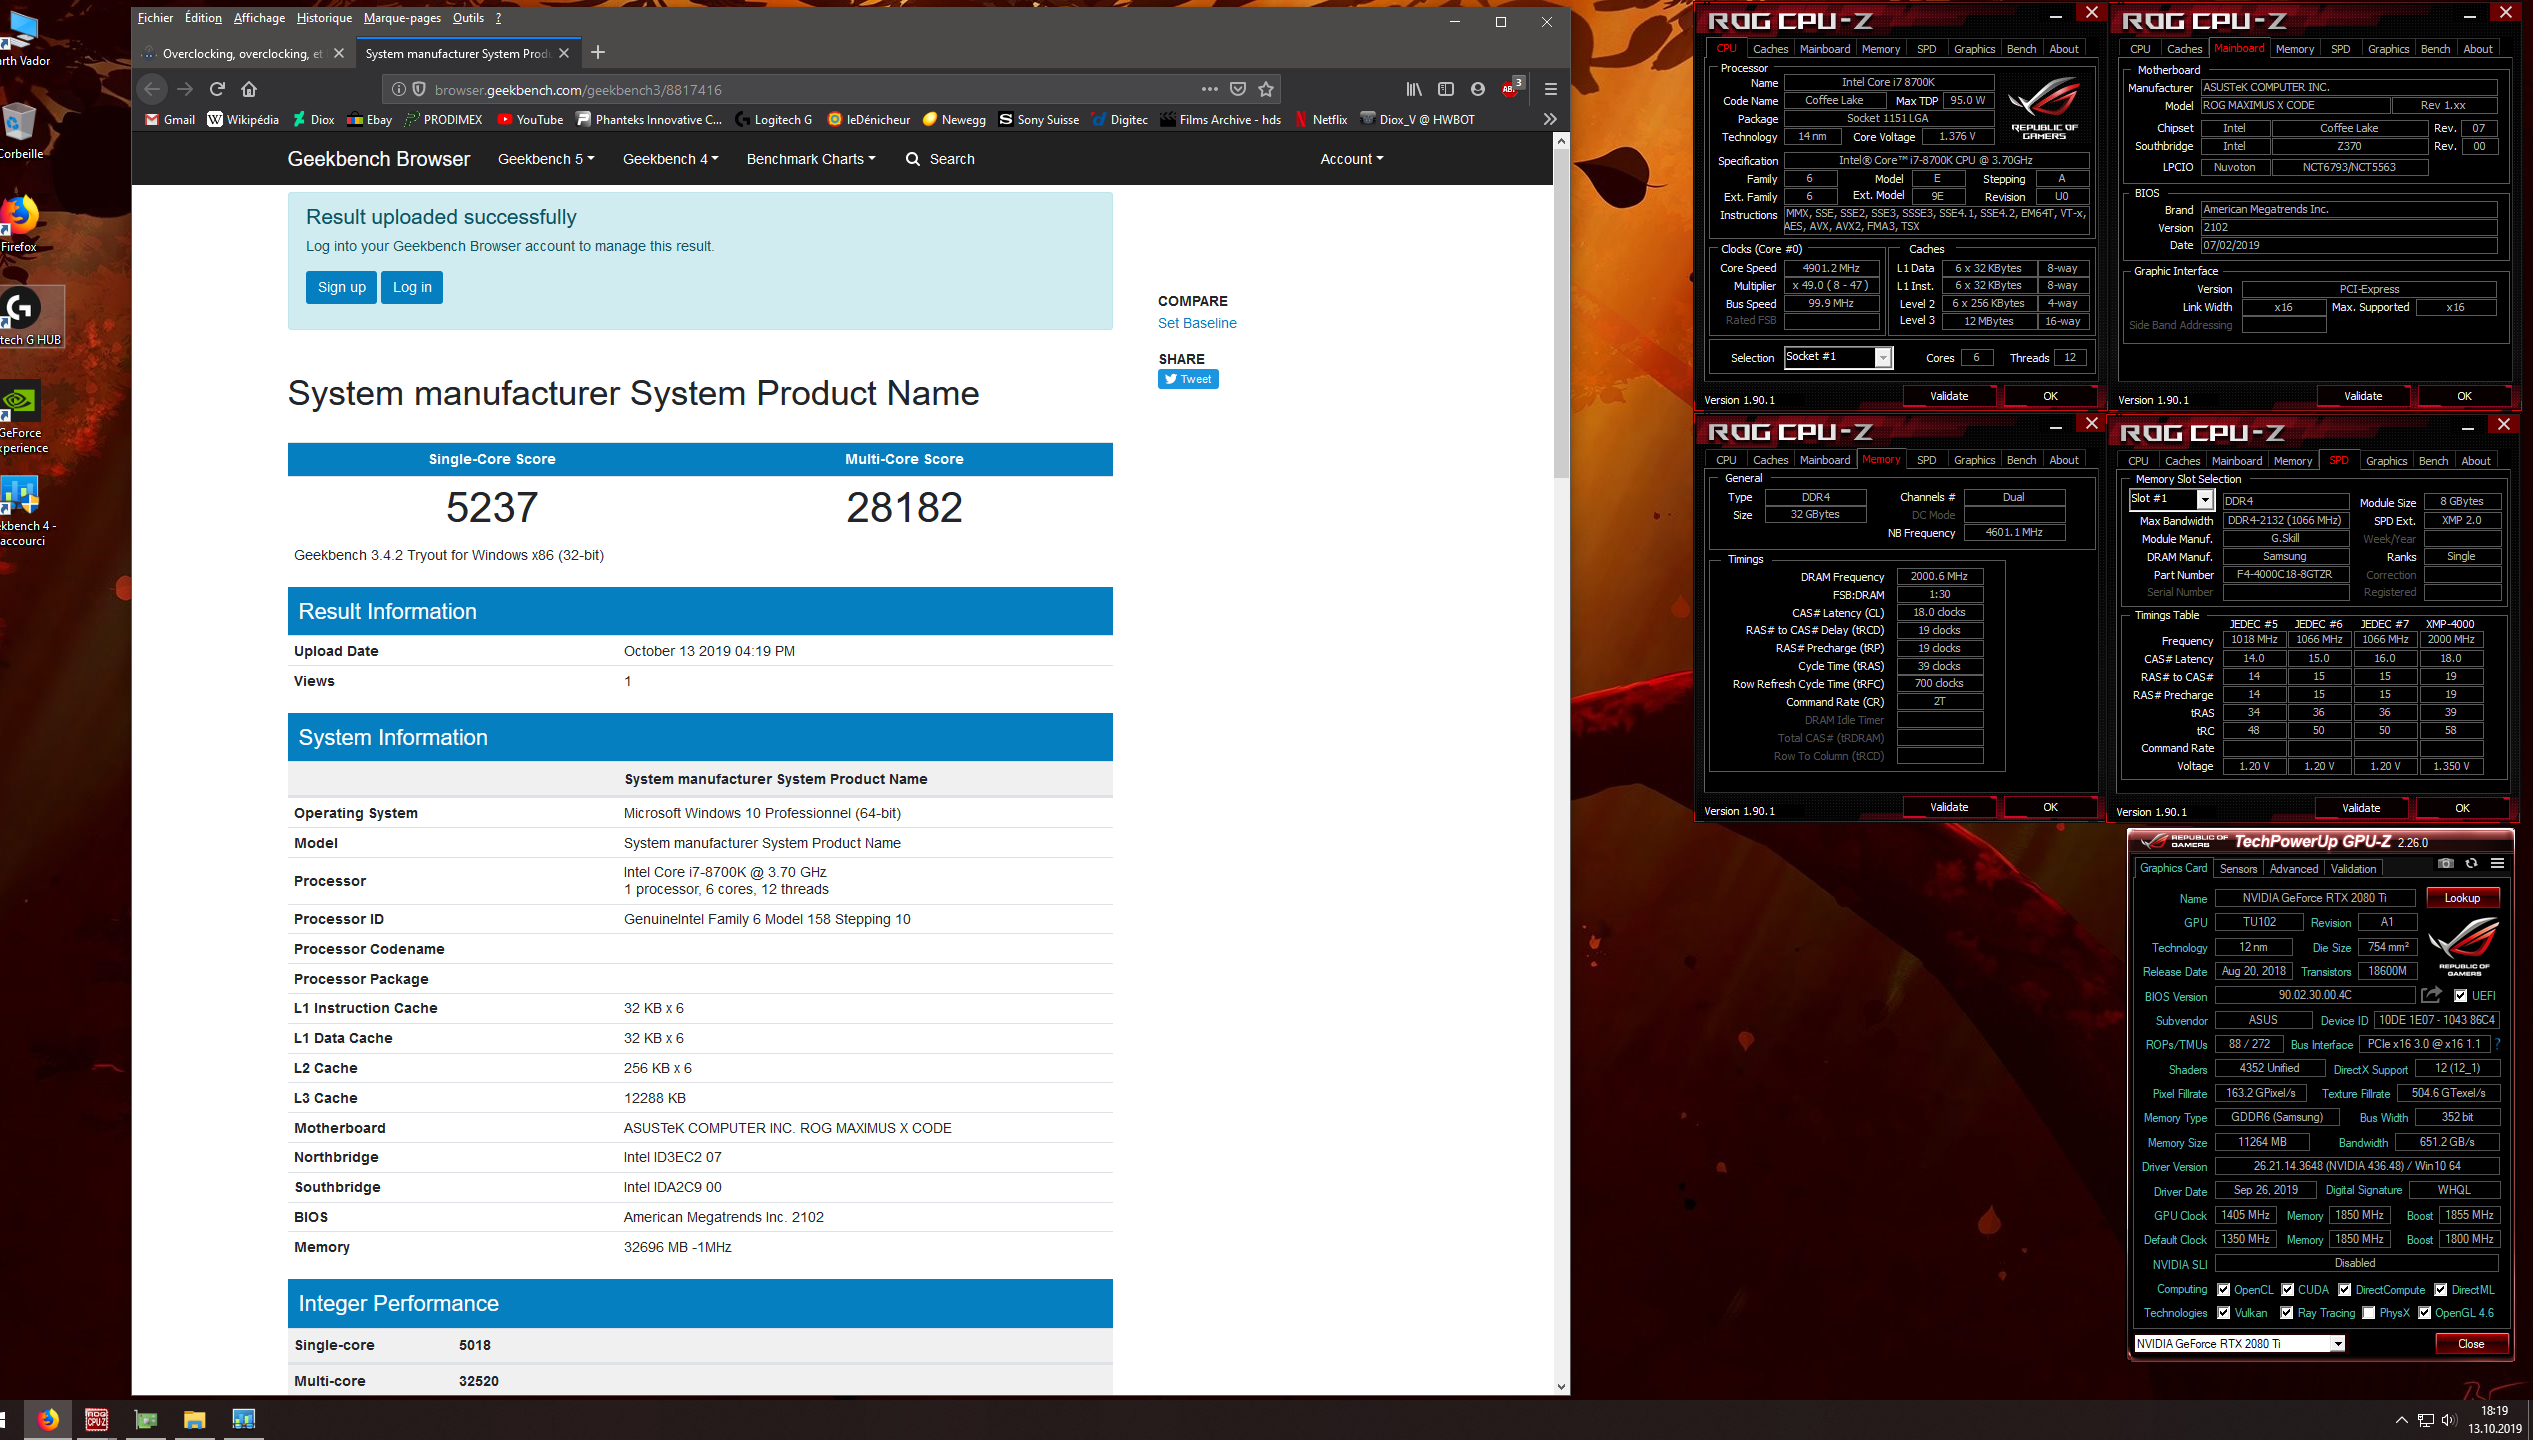Screen dimensions: 2533x1440
Task: Refresh GPU-Z data icon
Action: [x=2471, y=863]
